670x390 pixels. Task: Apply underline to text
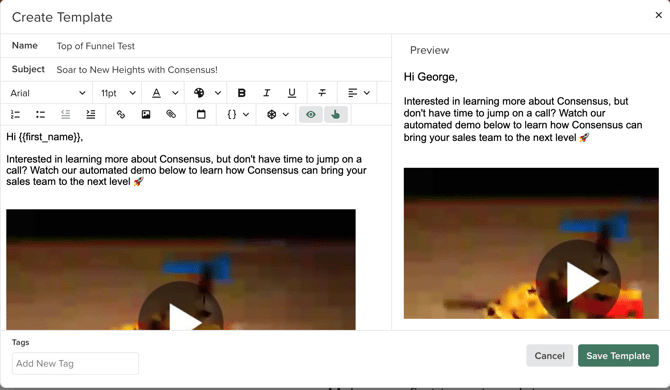coord(292,93)
